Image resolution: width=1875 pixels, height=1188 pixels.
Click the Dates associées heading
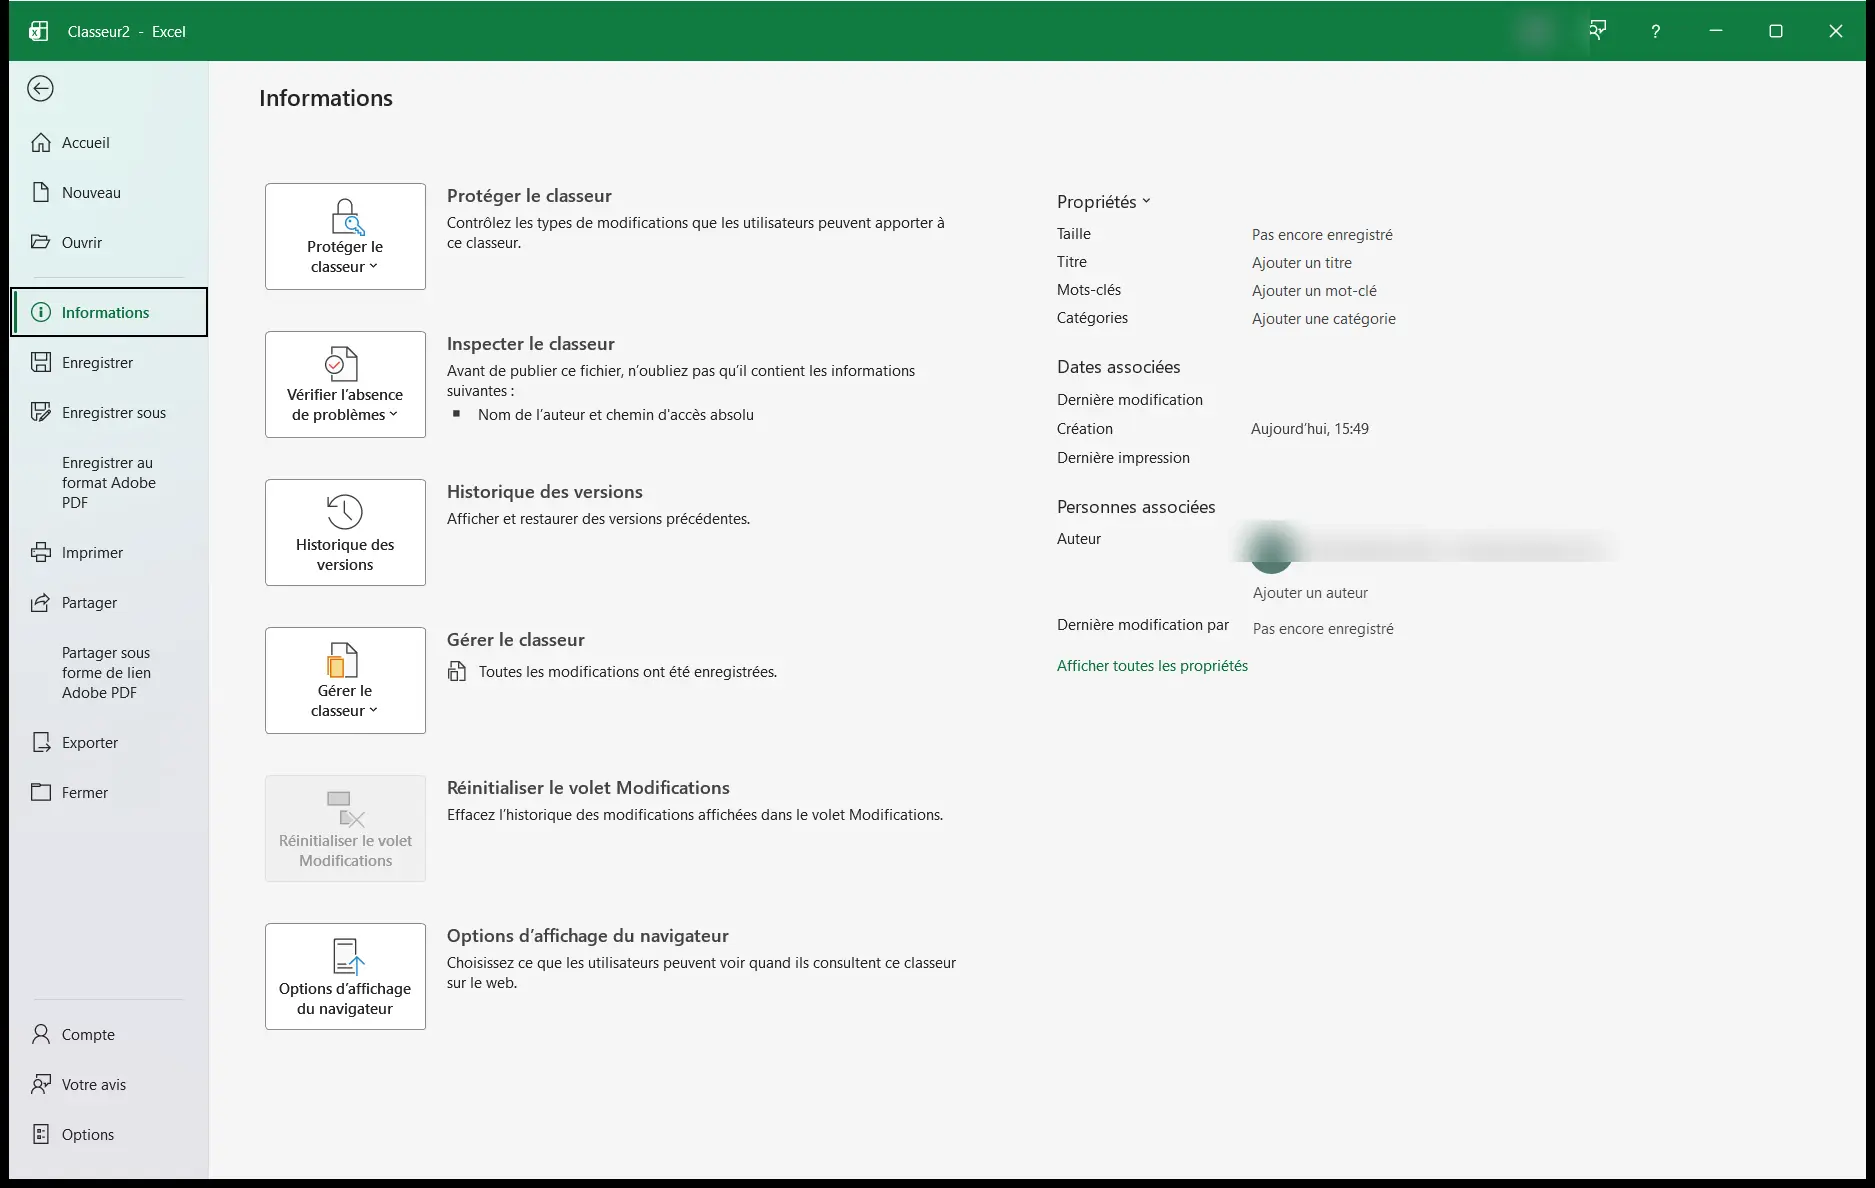[1118, 367]
